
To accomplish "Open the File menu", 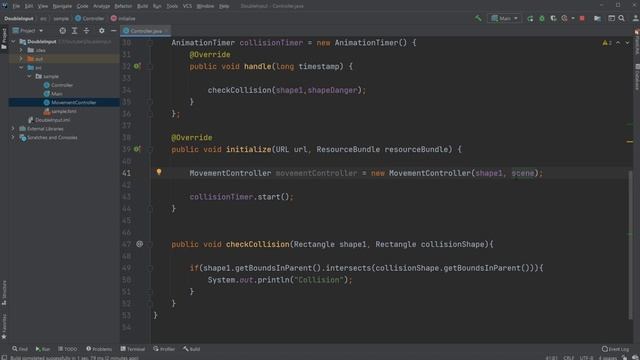I will click(x=16, y=6).
